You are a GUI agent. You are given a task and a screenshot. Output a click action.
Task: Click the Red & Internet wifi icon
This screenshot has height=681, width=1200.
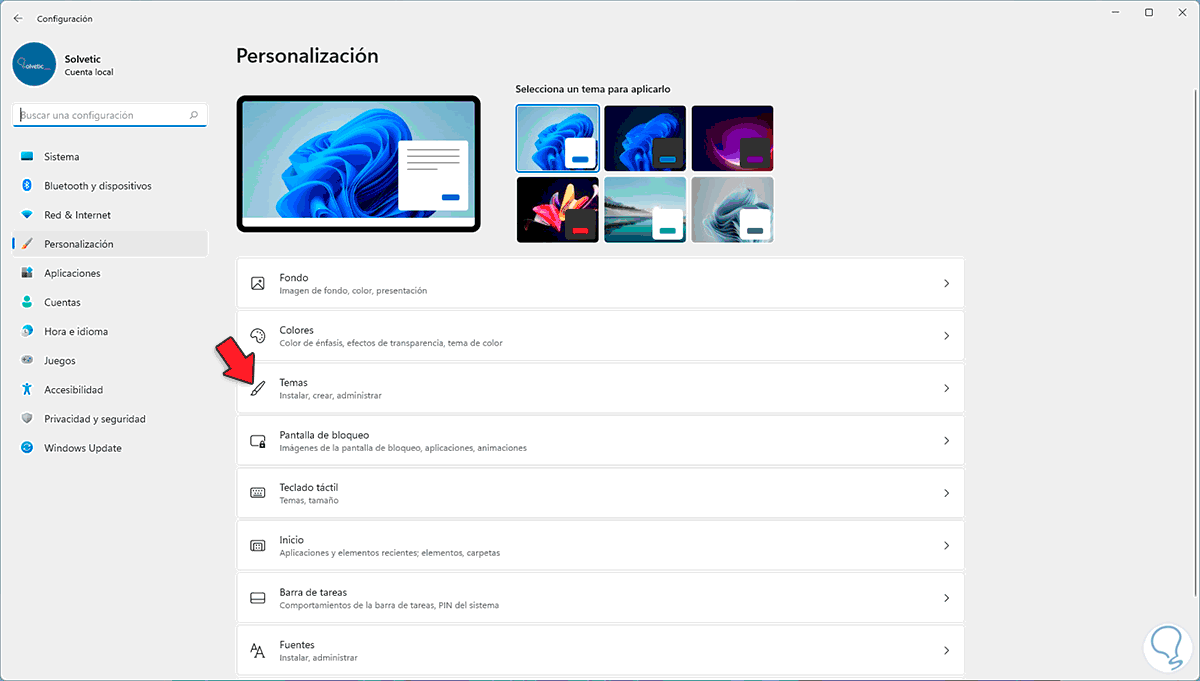click(x=27, y=215)
